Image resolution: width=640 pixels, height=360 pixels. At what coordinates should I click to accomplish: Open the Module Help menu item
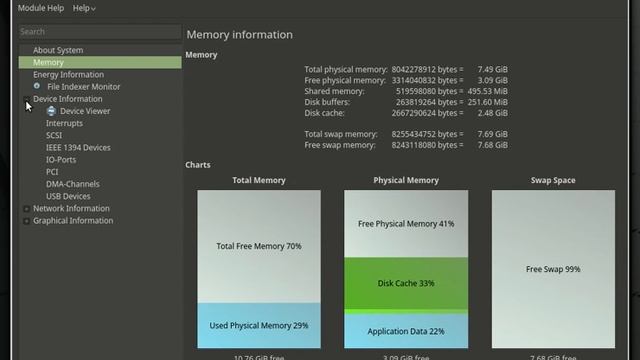pyautogui.click(x=41, y=8)
